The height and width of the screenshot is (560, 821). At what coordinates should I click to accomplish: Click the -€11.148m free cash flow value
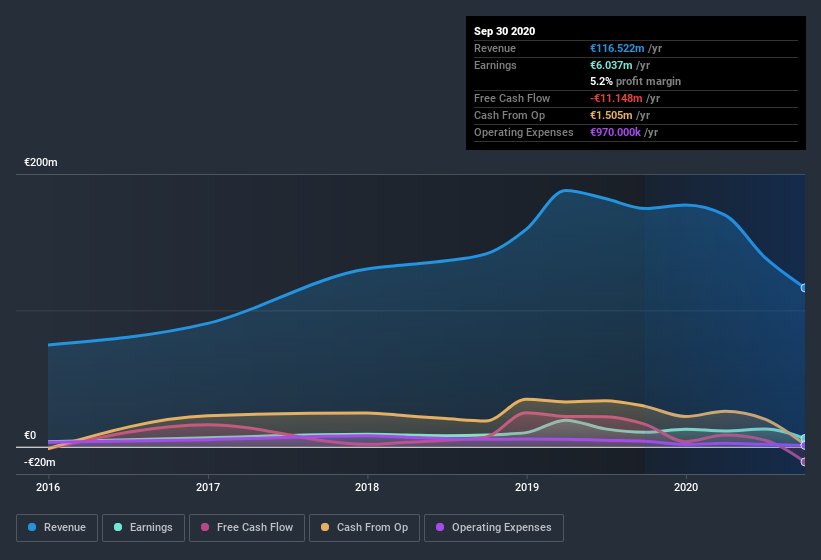click(x=616, y=98)
